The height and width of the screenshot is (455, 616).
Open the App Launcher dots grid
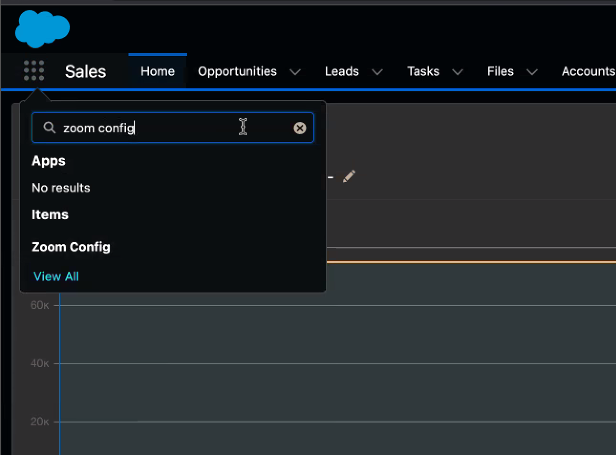pos(34,71)
